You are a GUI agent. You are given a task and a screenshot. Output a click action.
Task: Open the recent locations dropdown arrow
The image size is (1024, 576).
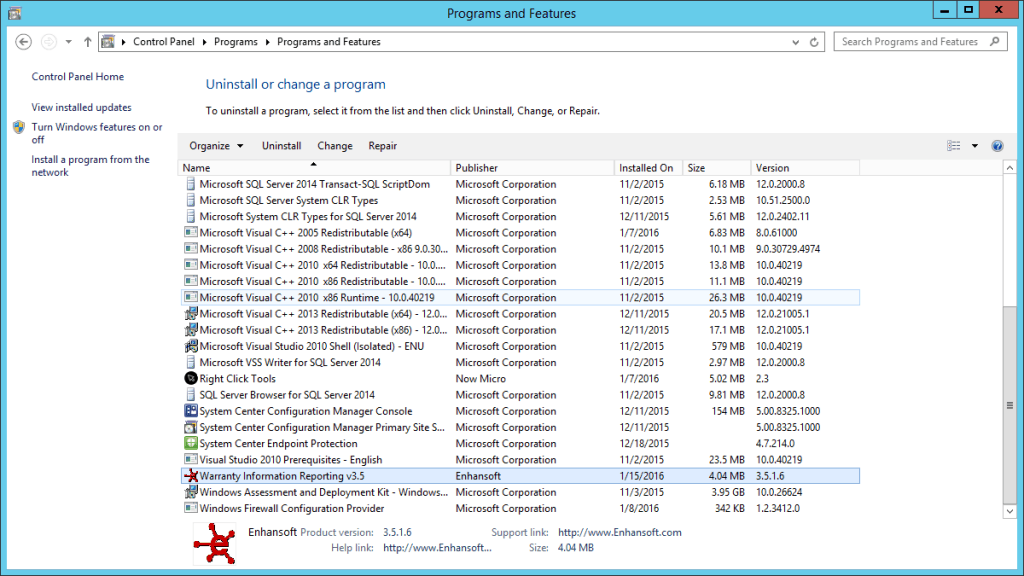point(69,42)
